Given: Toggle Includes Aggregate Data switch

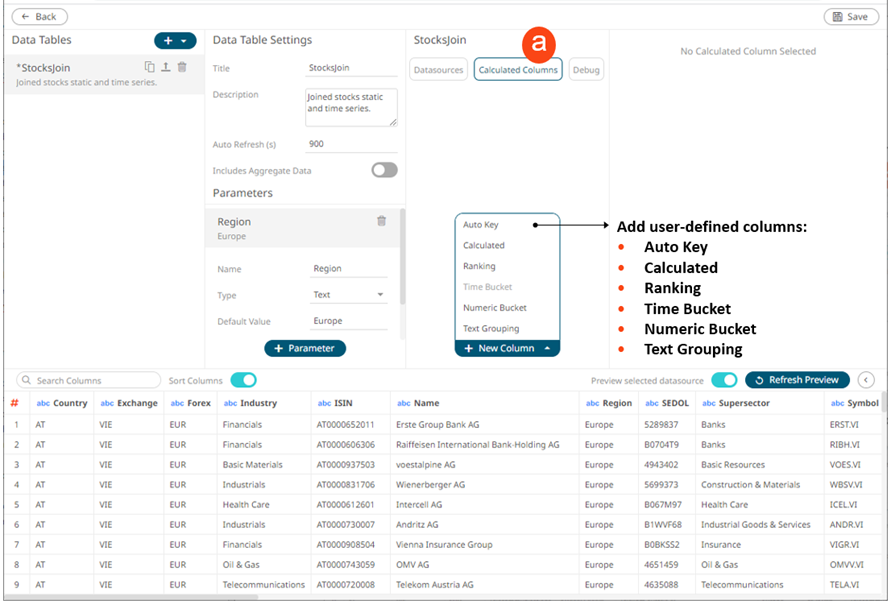Looking at the screenshot, I should pos(385,170).
